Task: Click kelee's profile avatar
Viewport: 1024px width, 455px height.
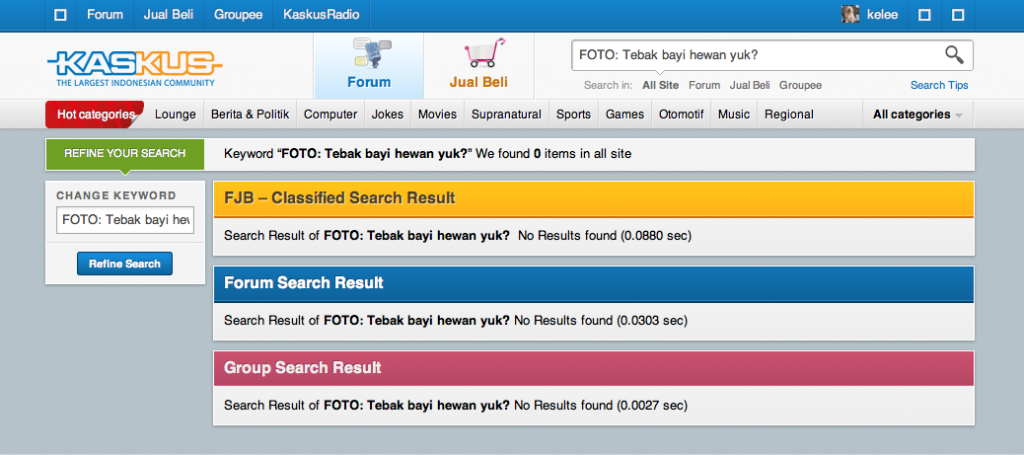Action: point(850,14)
